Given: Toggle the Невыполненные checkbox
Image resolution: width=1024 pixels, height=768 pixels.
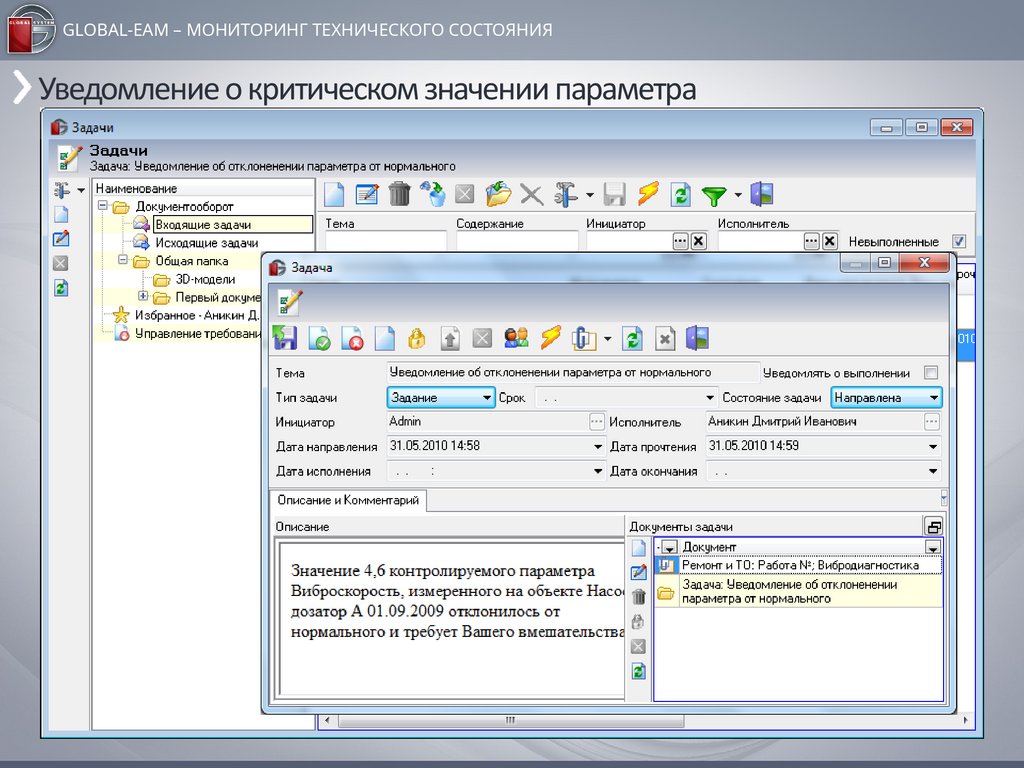Looking at the screenshot, I should click(959, 241).
